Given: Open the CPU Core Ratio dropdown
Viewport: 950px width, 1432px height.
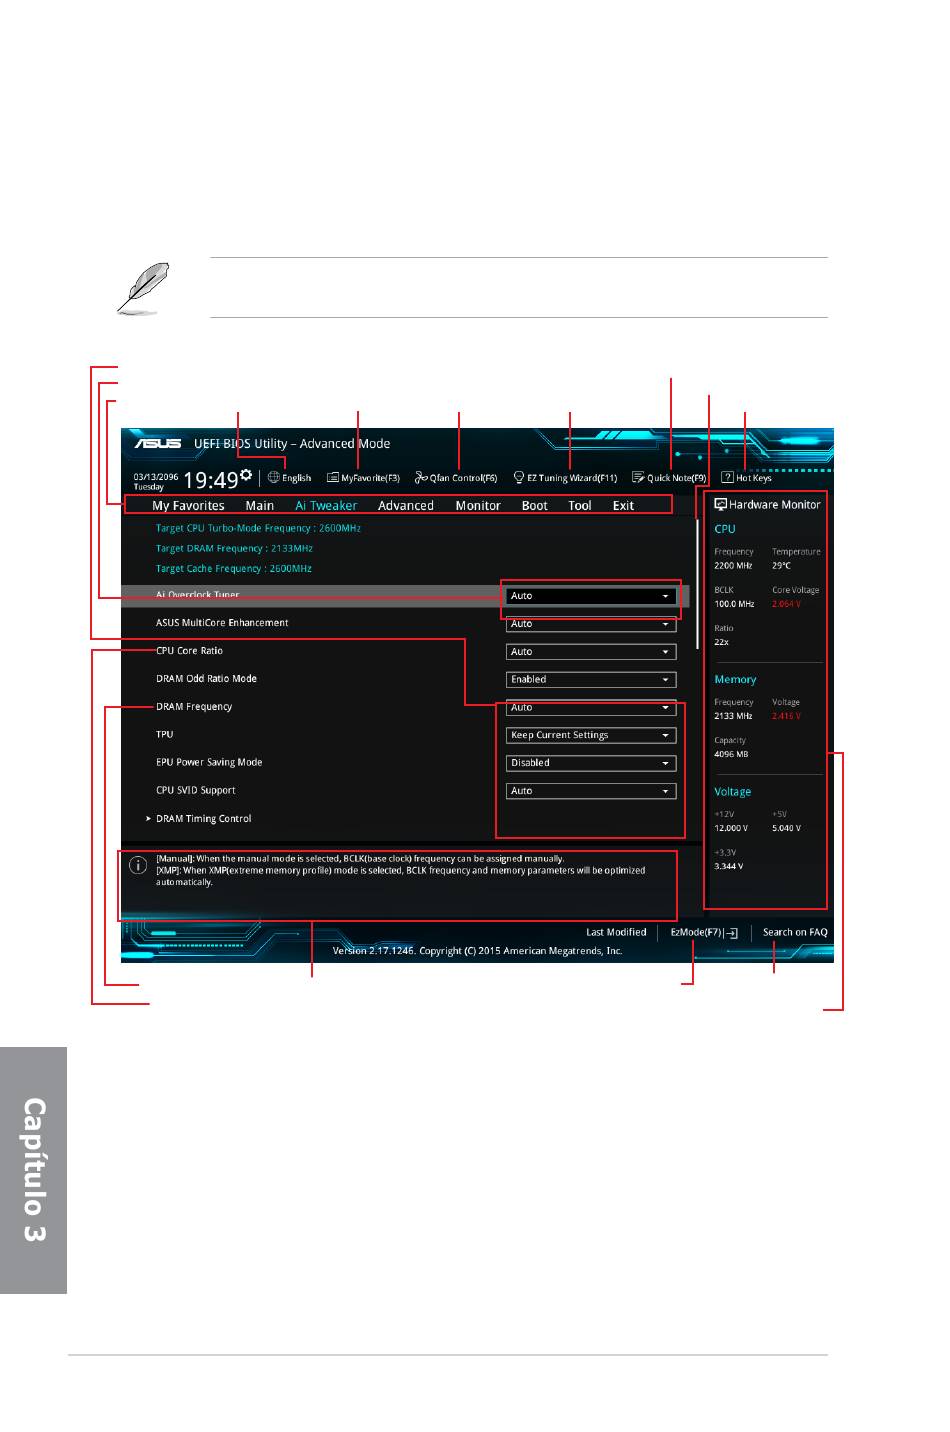Looking at the screenshot, I should (x=591, y=652).
